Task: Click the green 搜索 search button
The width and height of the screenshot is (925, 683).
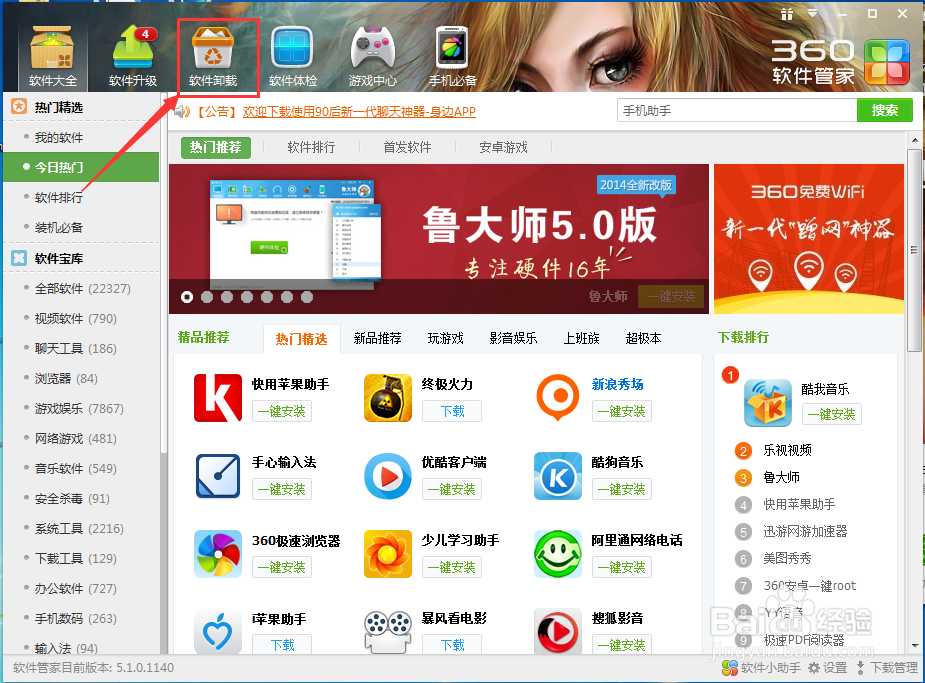Action: pos(885,110)
